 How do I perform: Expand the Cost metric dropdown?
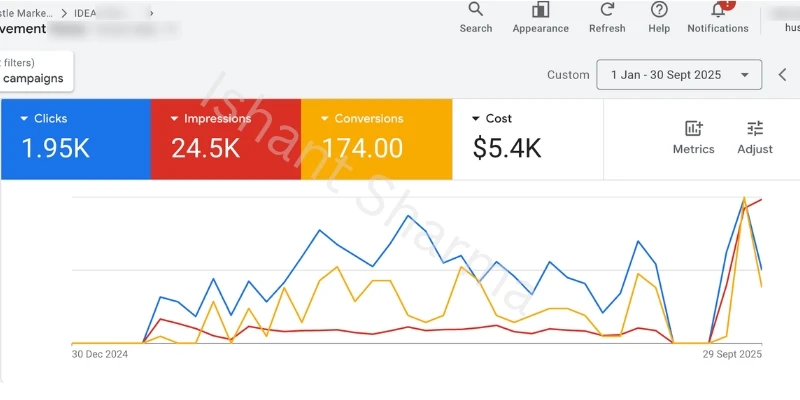coord(475,119)
